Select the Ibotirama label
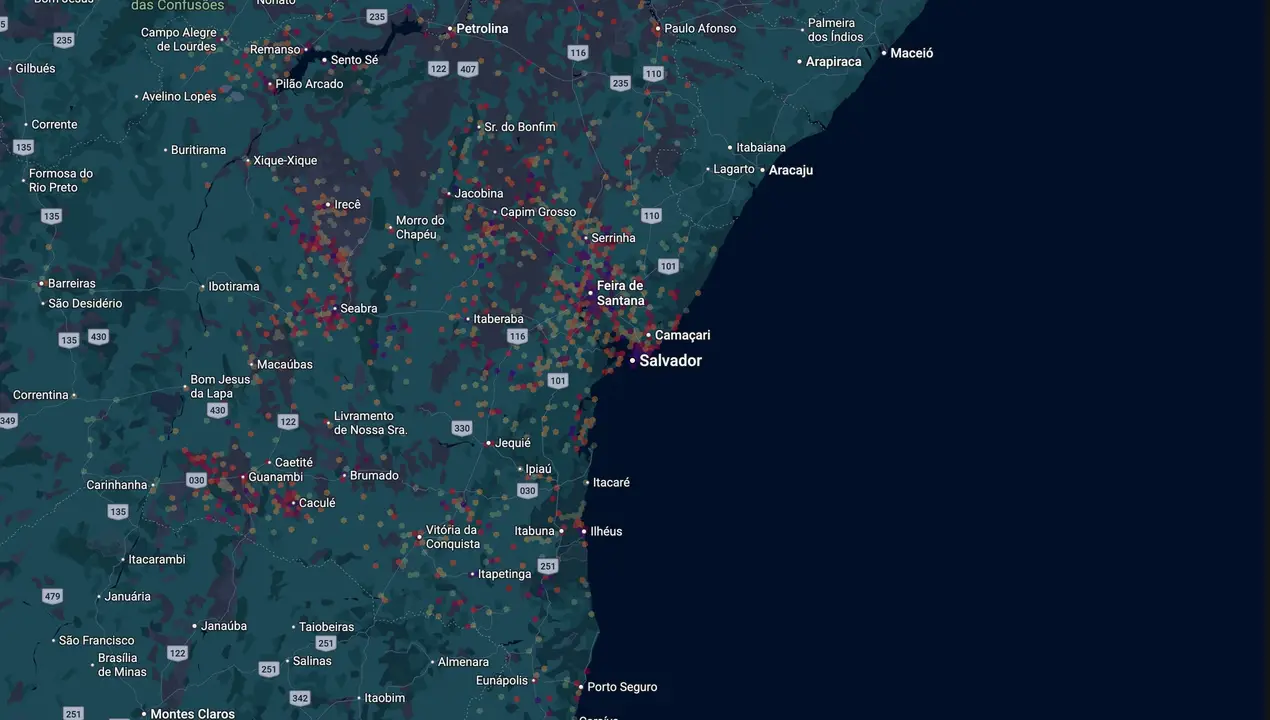This screenshot has height=720, width=1270. (233, 286)
